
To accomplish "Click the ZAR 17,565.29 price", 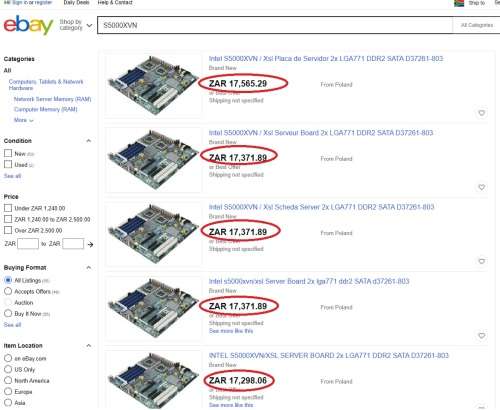I will click(x=238, y=84).
